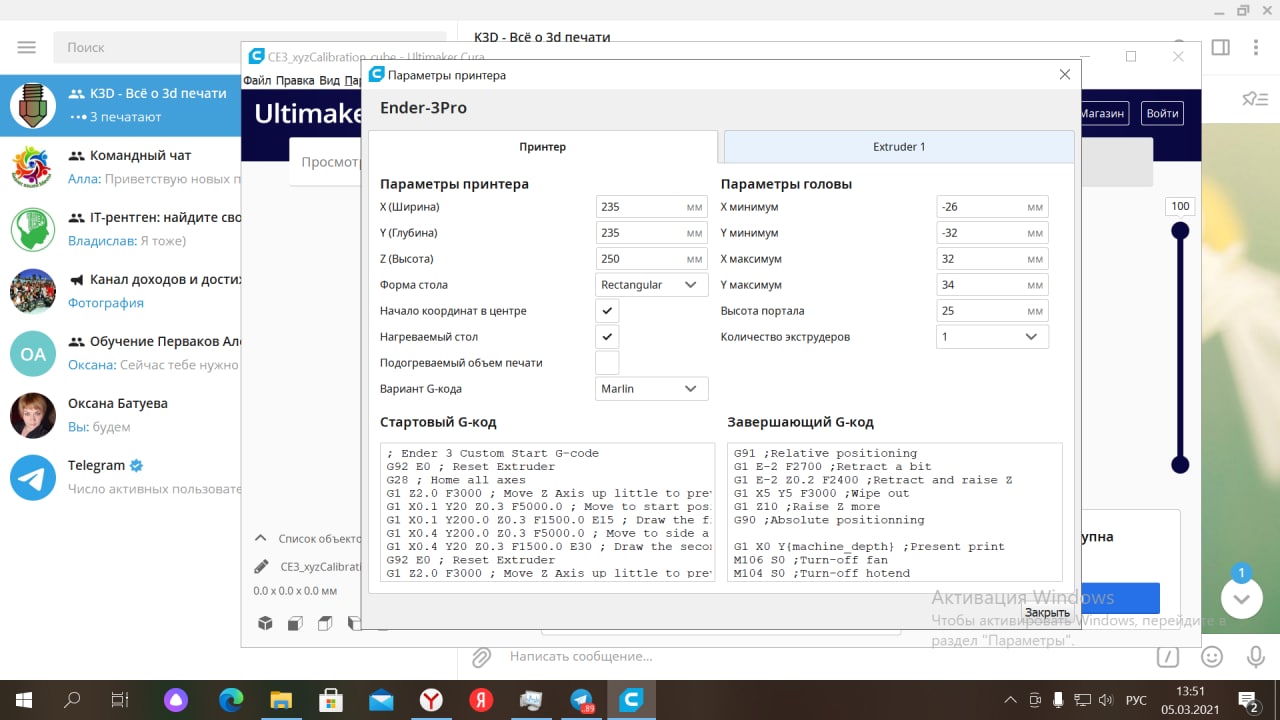The image size is (1280, 720).
Task: Click the scroll-to-bottom button in Telegram
Action: pyautogui.click(x=1241, y=598)
